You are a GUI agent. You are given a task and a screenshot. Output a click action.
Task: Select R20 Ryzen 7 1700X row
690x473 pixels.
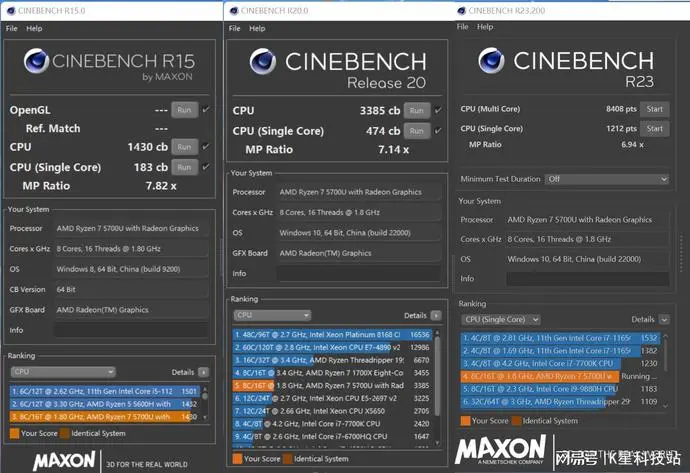332,373
